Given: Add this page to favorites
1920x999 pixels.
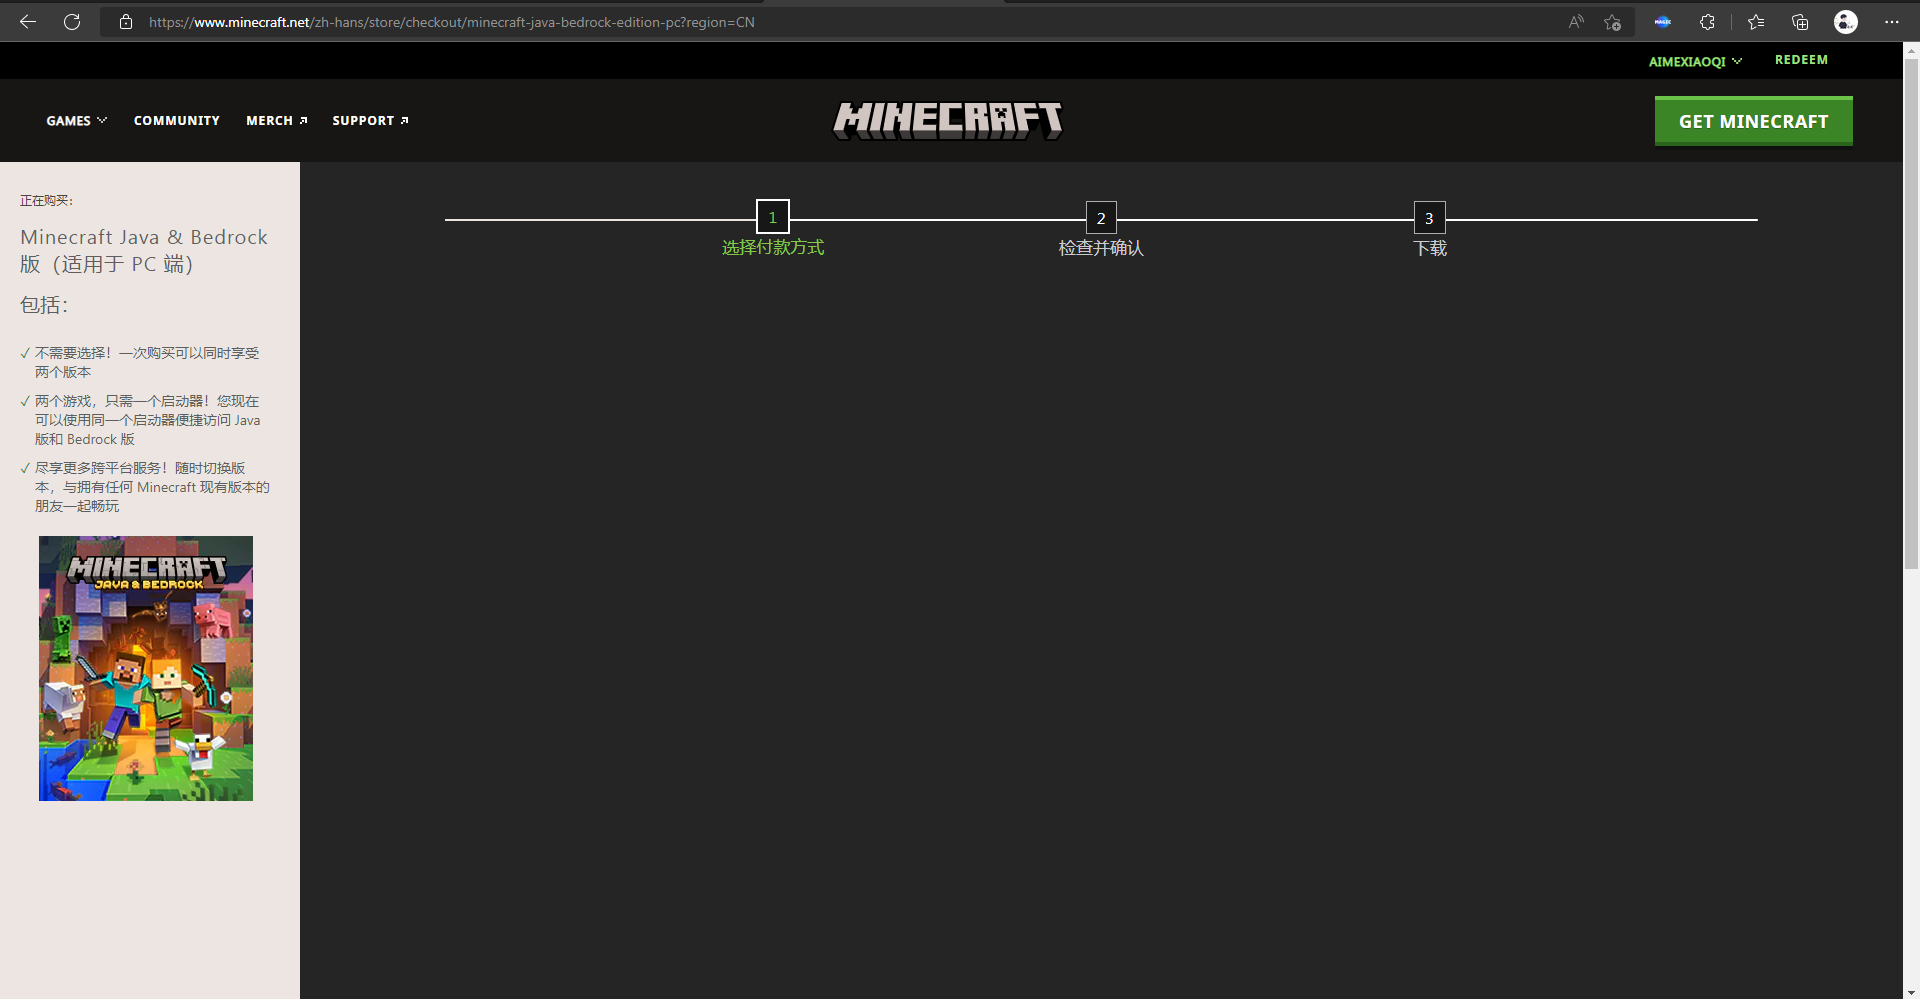Looking at the screenshot, I should (x=1612, y=22).
